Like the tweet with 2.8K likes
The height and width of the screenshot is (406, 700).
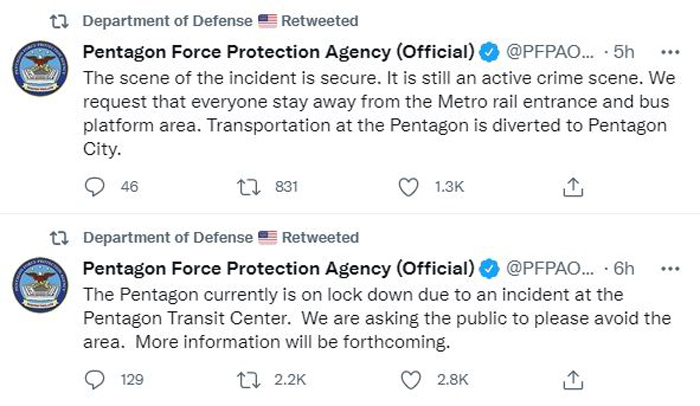(410, 380)
